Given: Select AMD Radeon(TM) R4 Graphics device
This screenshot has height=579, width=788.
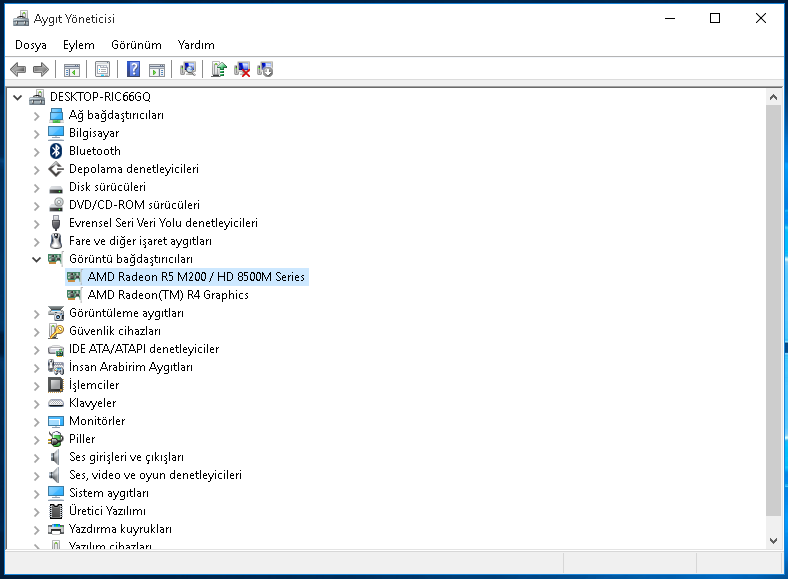Looking at the screenshot, I should click(x=168, y=295).
